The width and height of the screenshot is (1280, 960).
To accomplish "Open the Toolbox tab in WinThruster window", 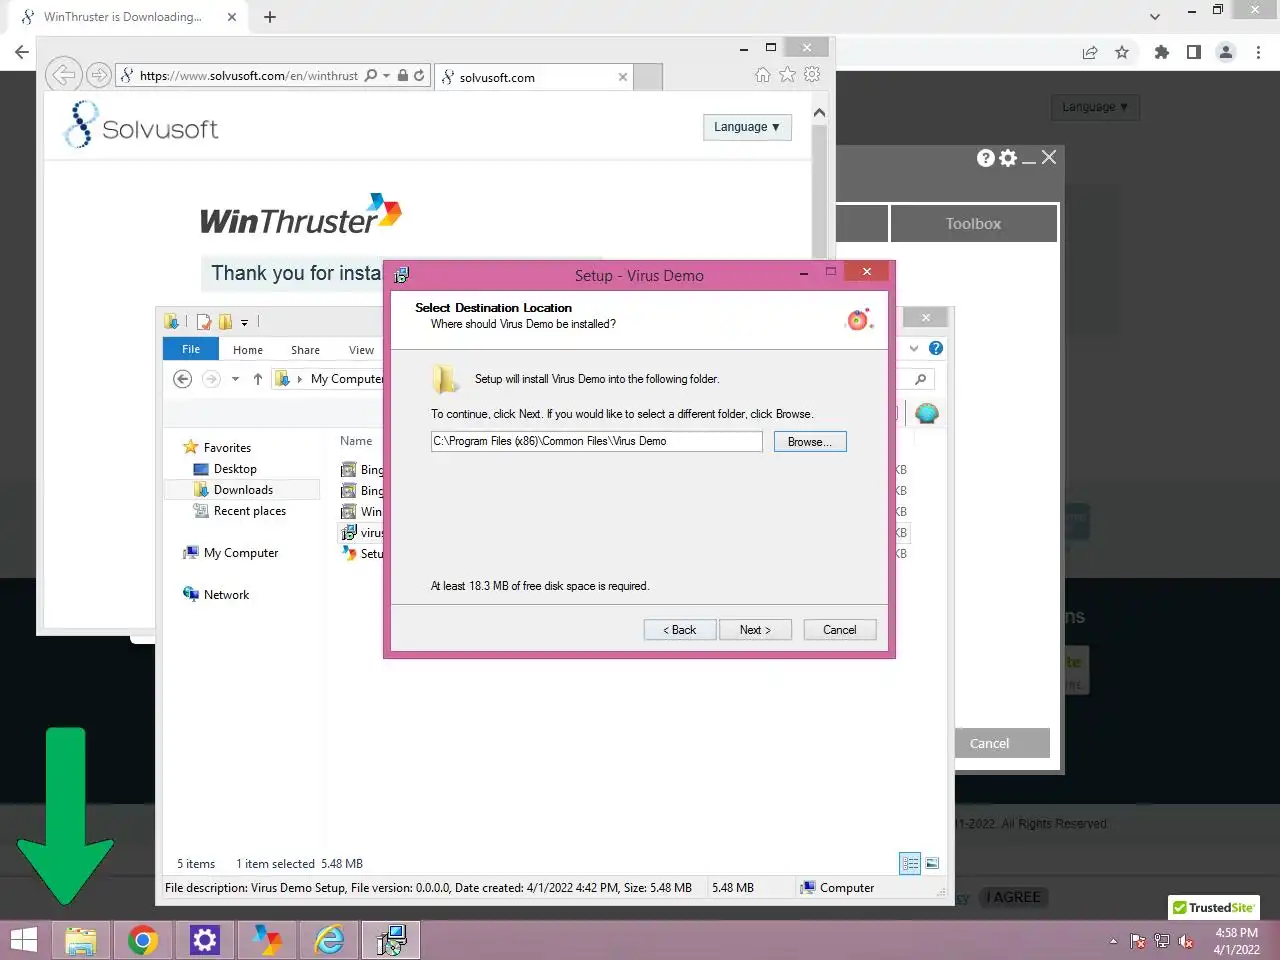I will (973, 224).
